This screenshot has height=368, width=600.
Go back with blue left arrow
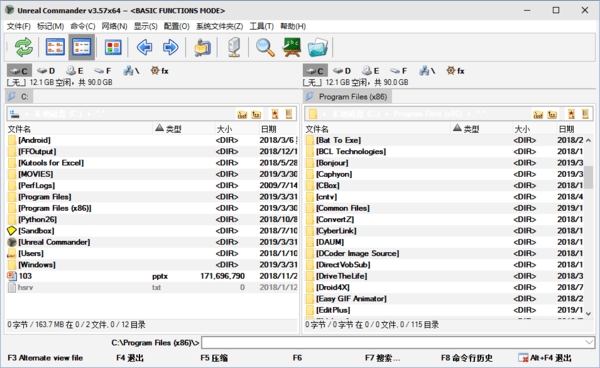tap(145, 47)
